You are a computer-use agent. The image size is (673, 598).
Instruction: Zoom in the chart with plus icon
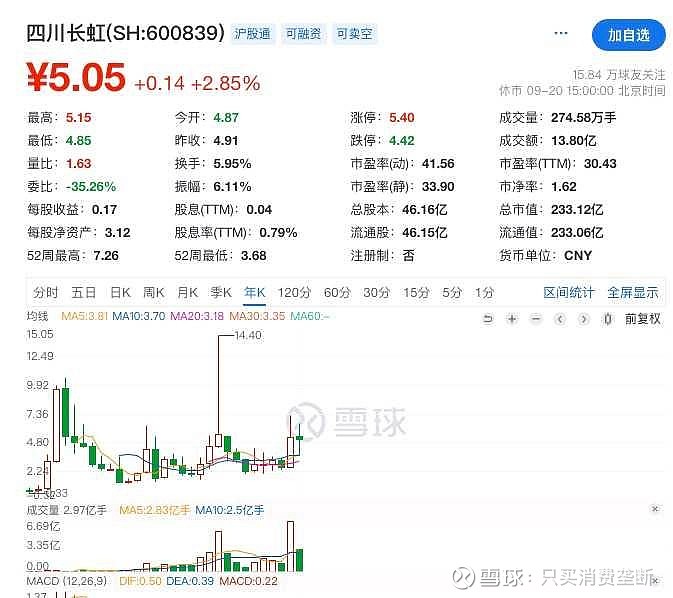pos(512,319)
